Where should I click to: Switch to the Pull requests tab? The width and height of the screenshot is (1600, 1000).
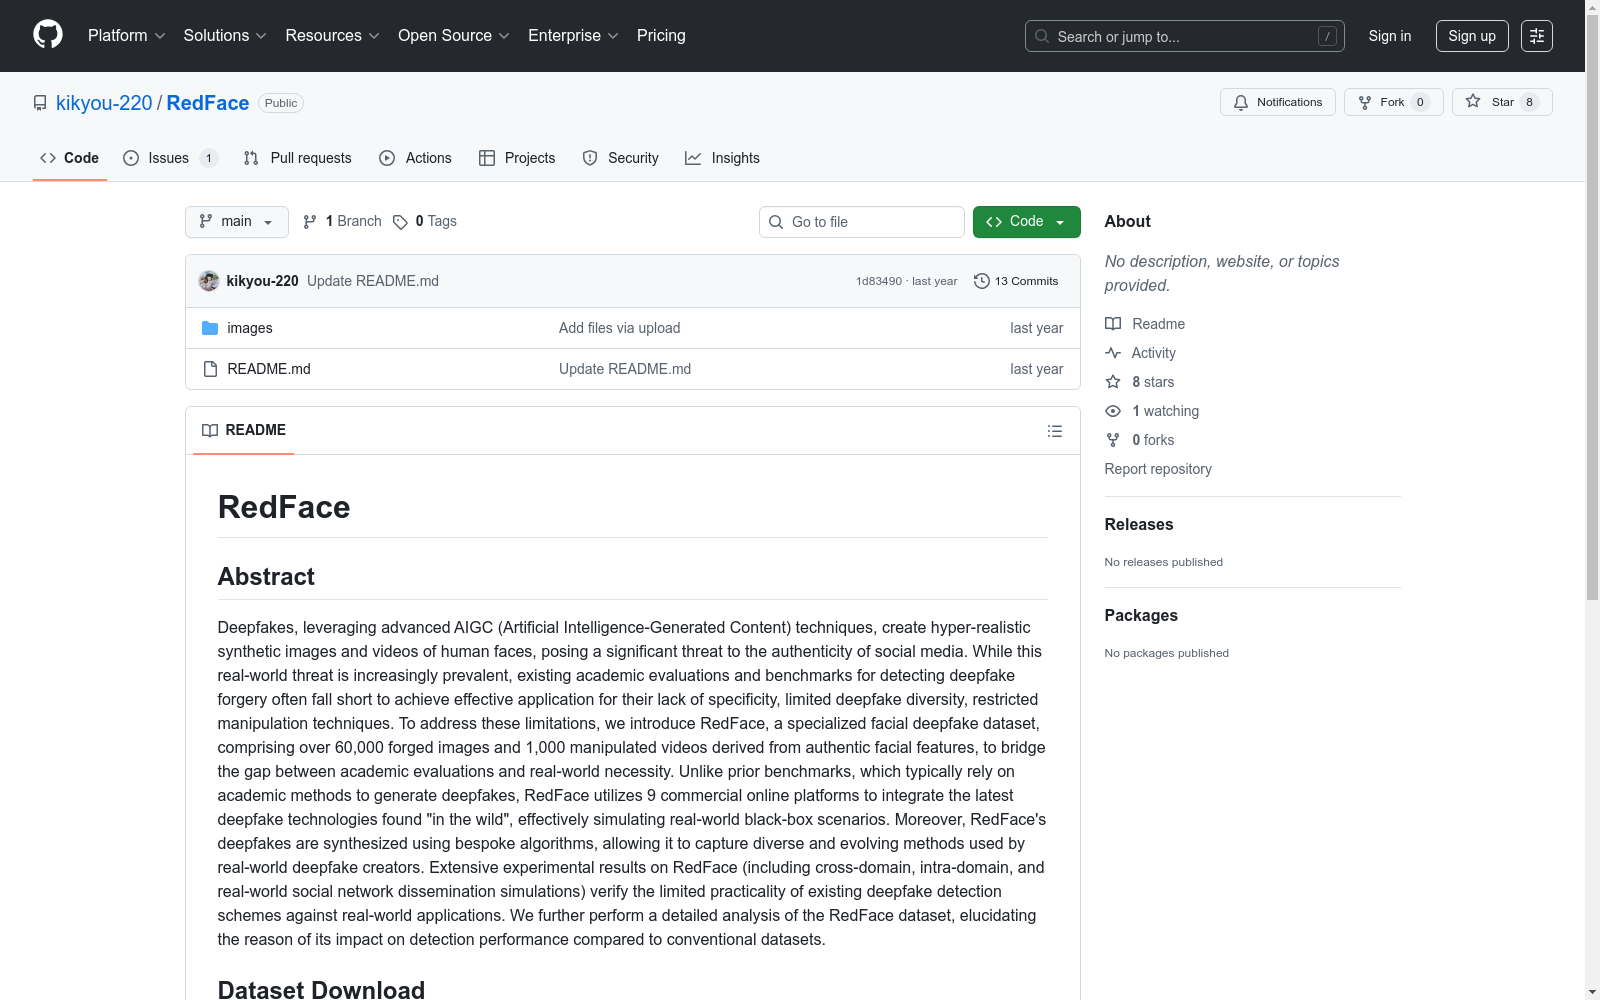tap(298, 158)
